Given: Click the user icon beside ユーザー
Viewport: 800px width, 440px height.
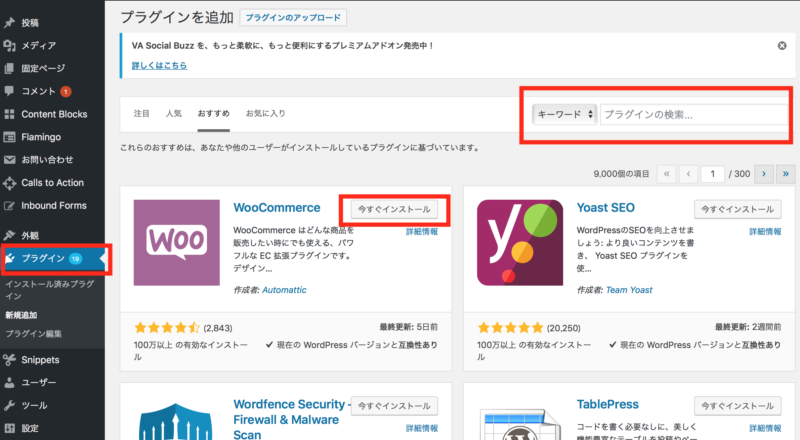Looking at the screenshot, I should [9, 382].
